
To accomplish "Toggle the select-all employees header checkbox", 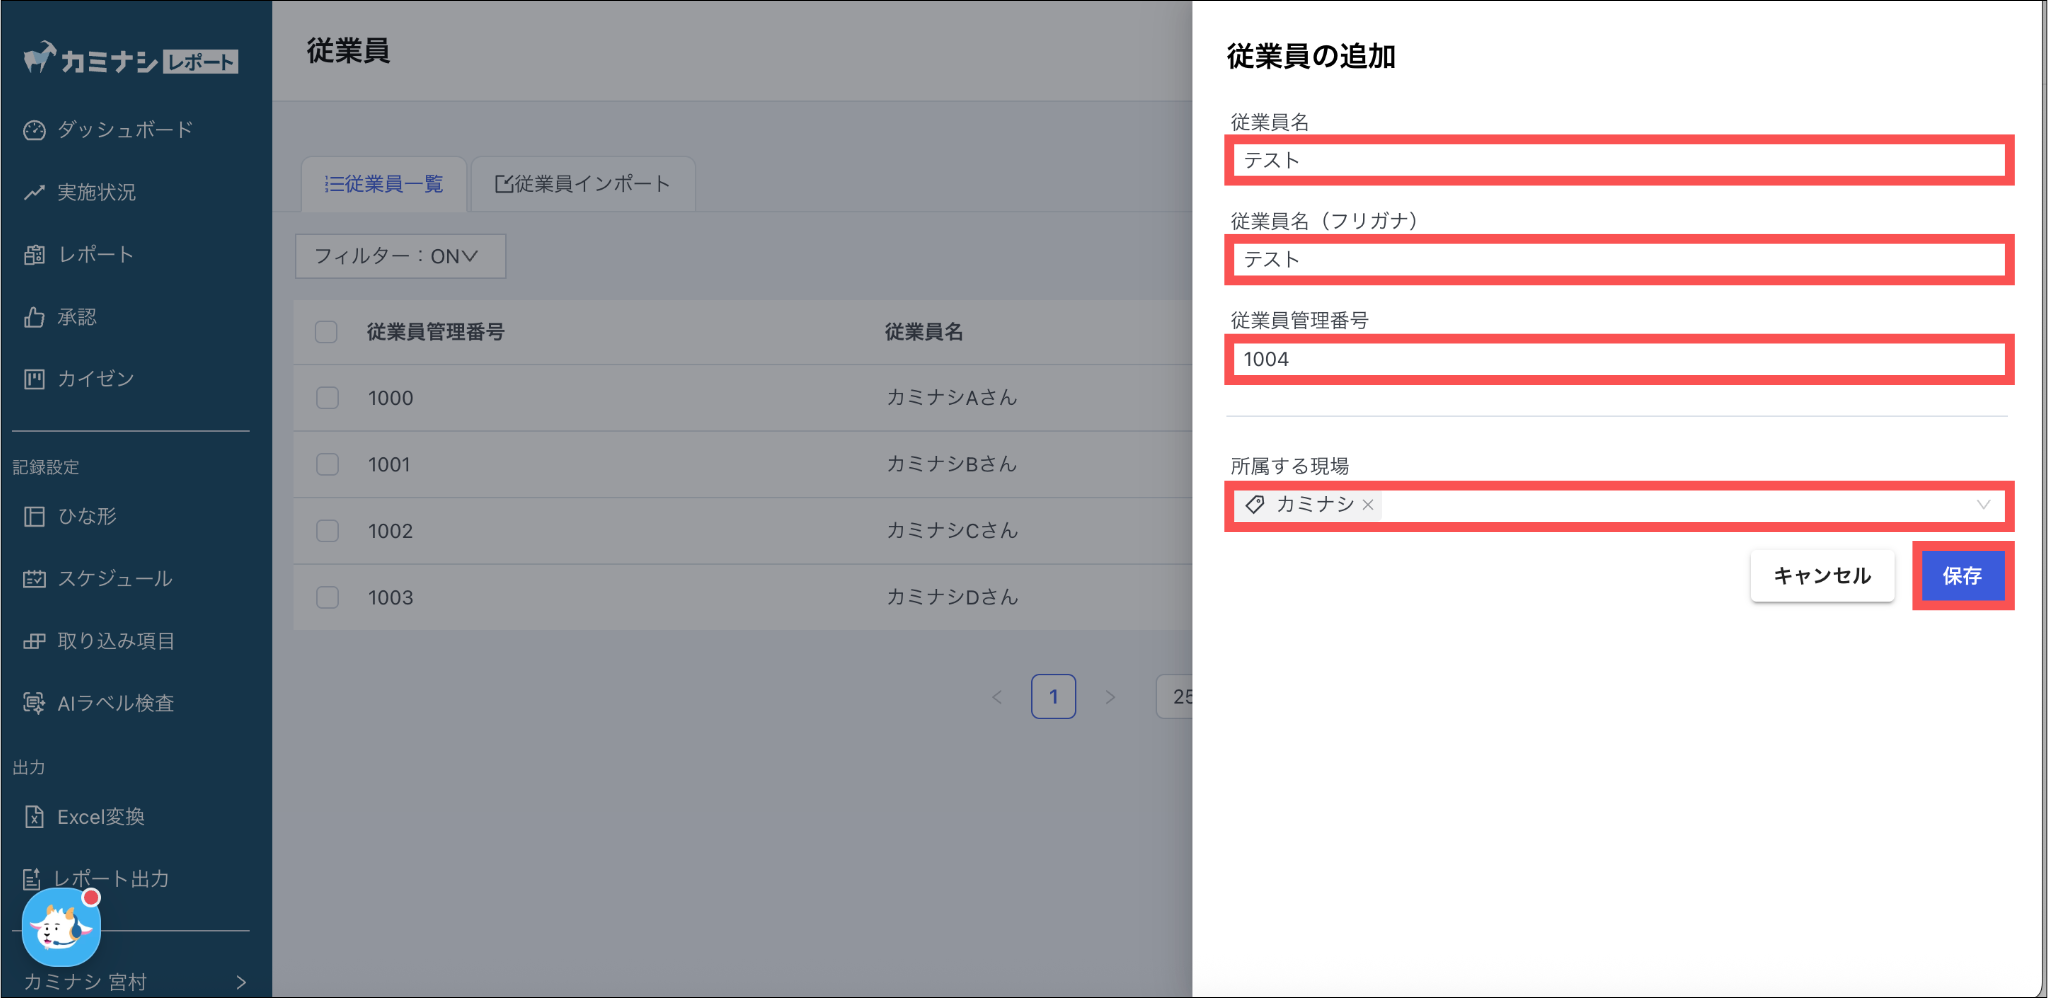I will 326,332.
